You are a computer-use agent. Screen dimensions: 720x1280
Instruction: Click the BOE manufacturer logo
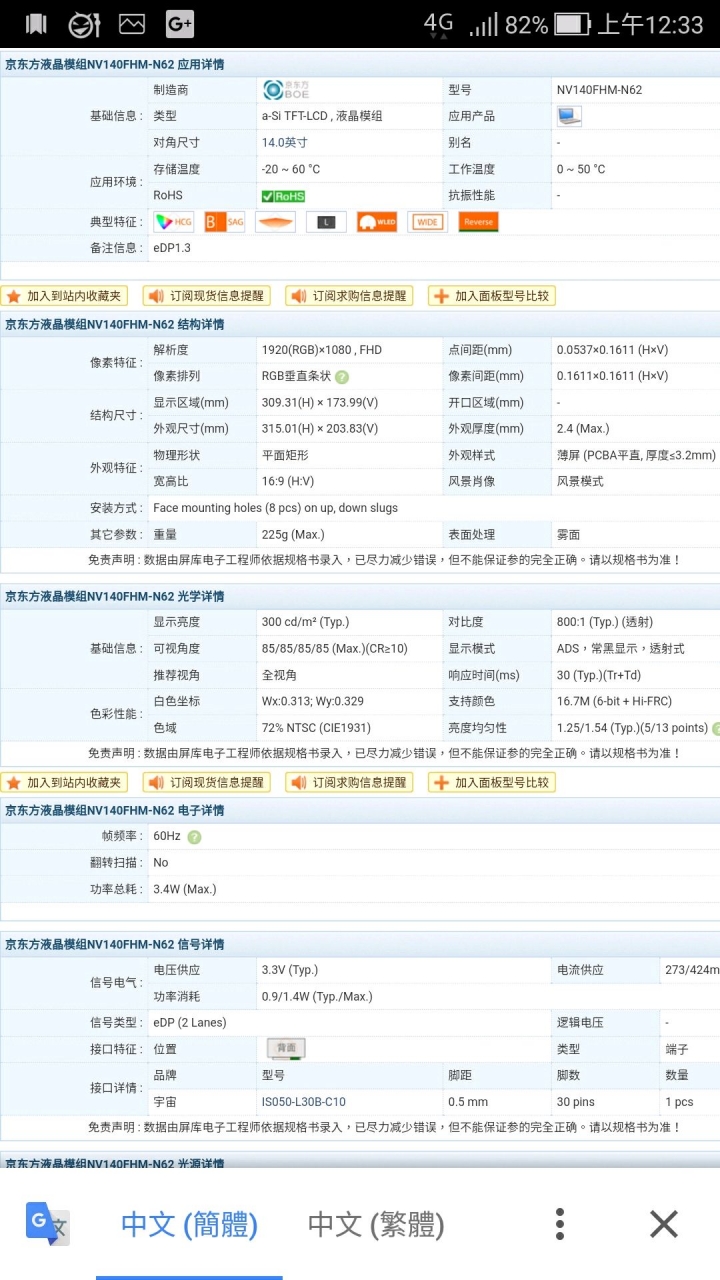click(x=287, y=90)
